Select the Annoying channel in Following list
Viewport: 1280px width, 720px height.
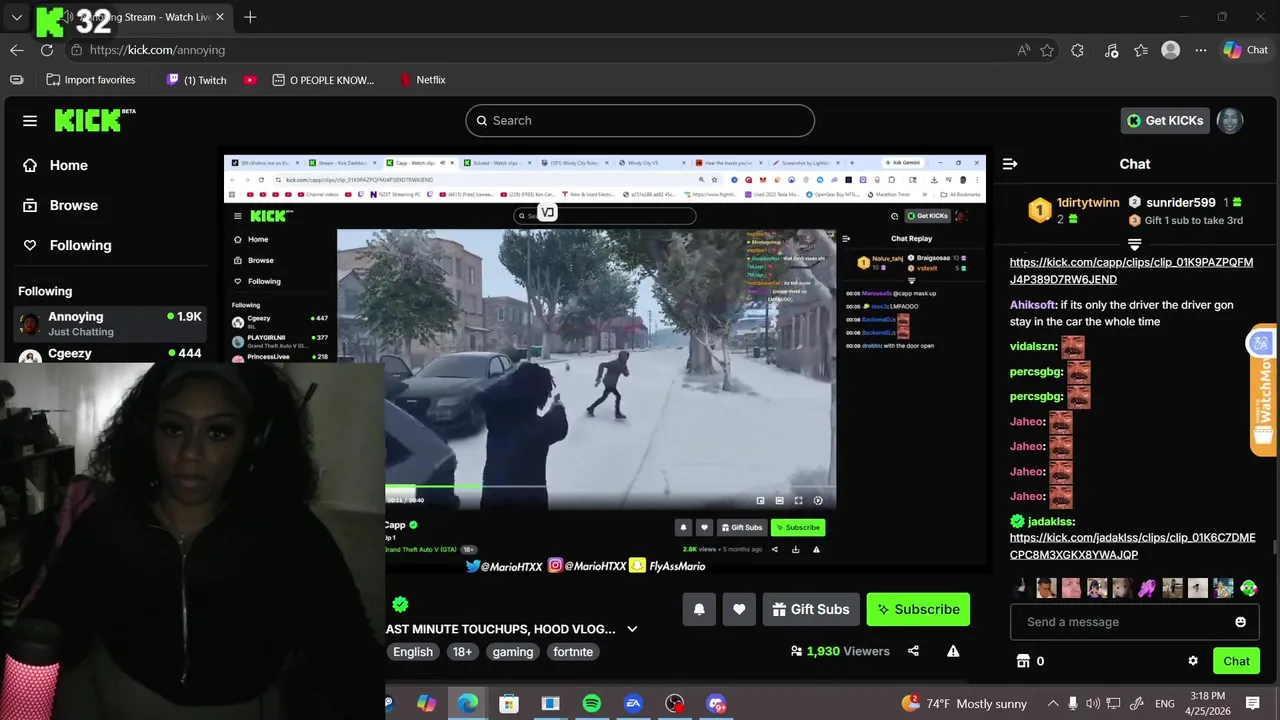111,324
